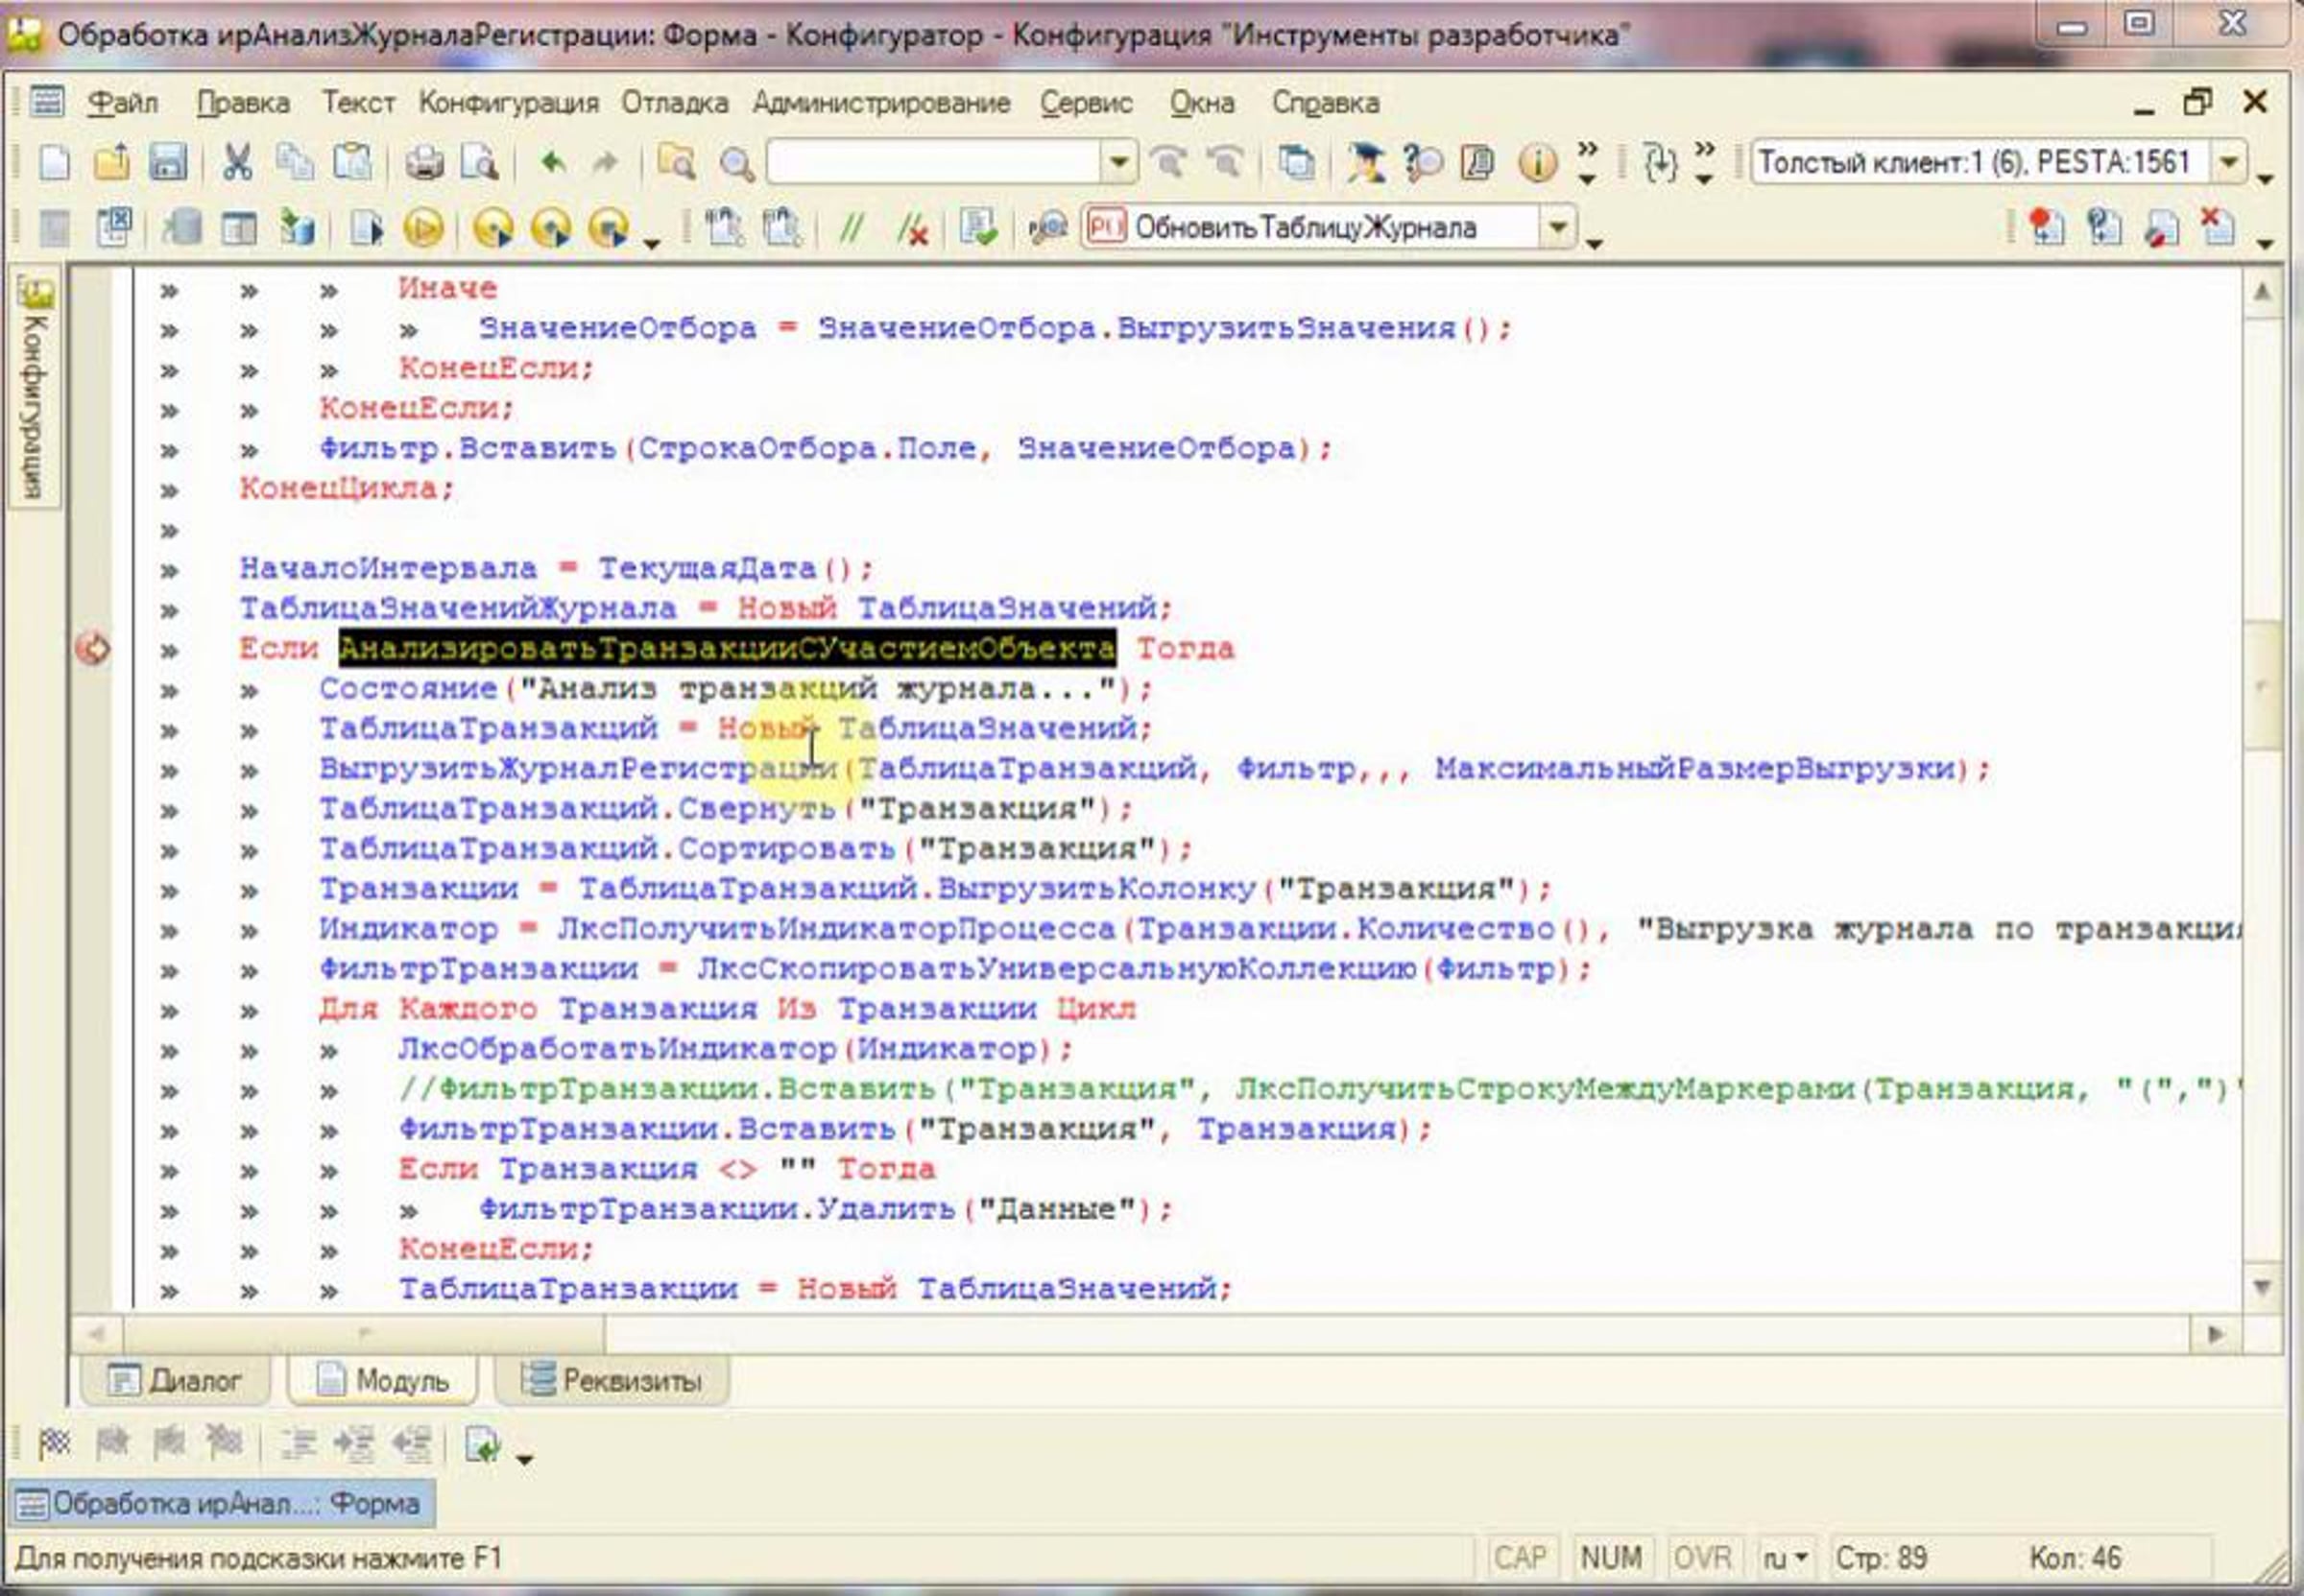Click the breakpoint marker on the Если line
Screen dimensions: 2304x1596
93,649
